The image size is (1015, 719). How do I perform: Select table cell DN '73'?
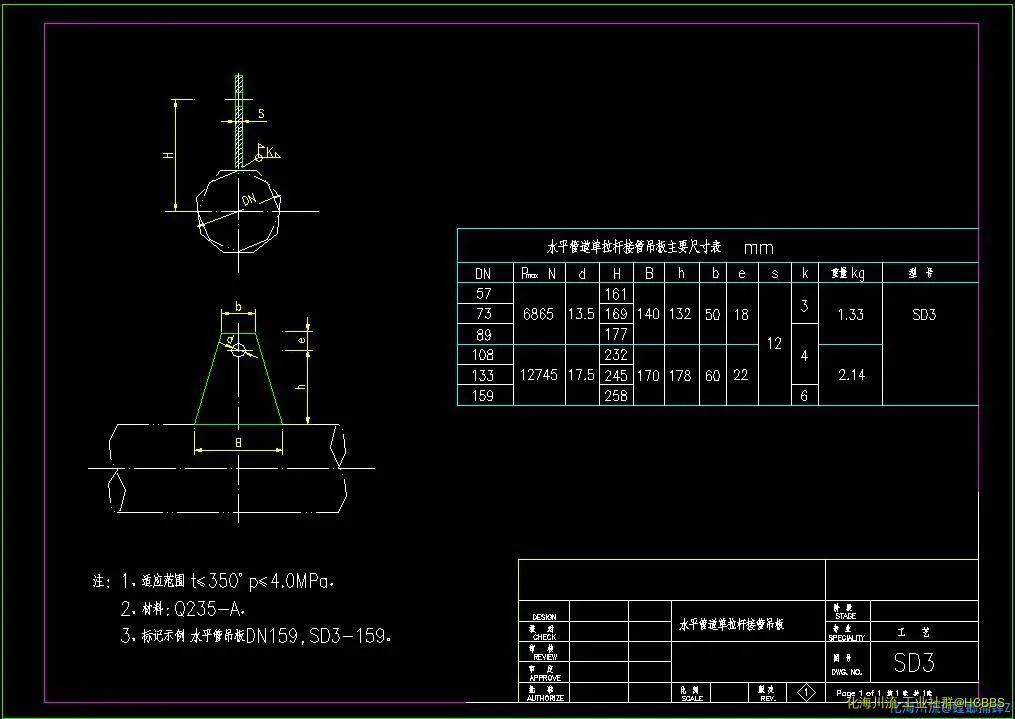click(484, 314)
